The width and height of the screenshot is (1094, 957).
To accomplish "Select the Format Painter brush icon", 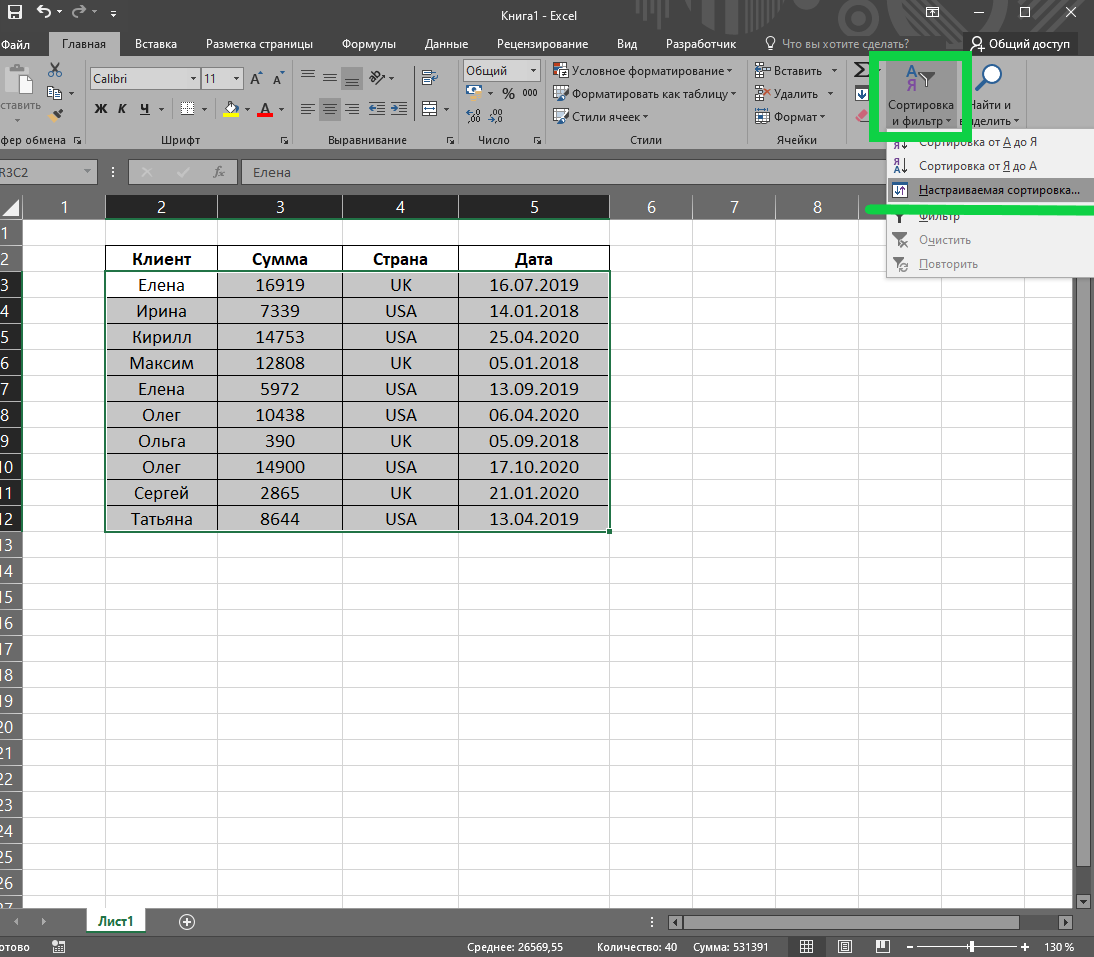I will click(x=55, y=116).
